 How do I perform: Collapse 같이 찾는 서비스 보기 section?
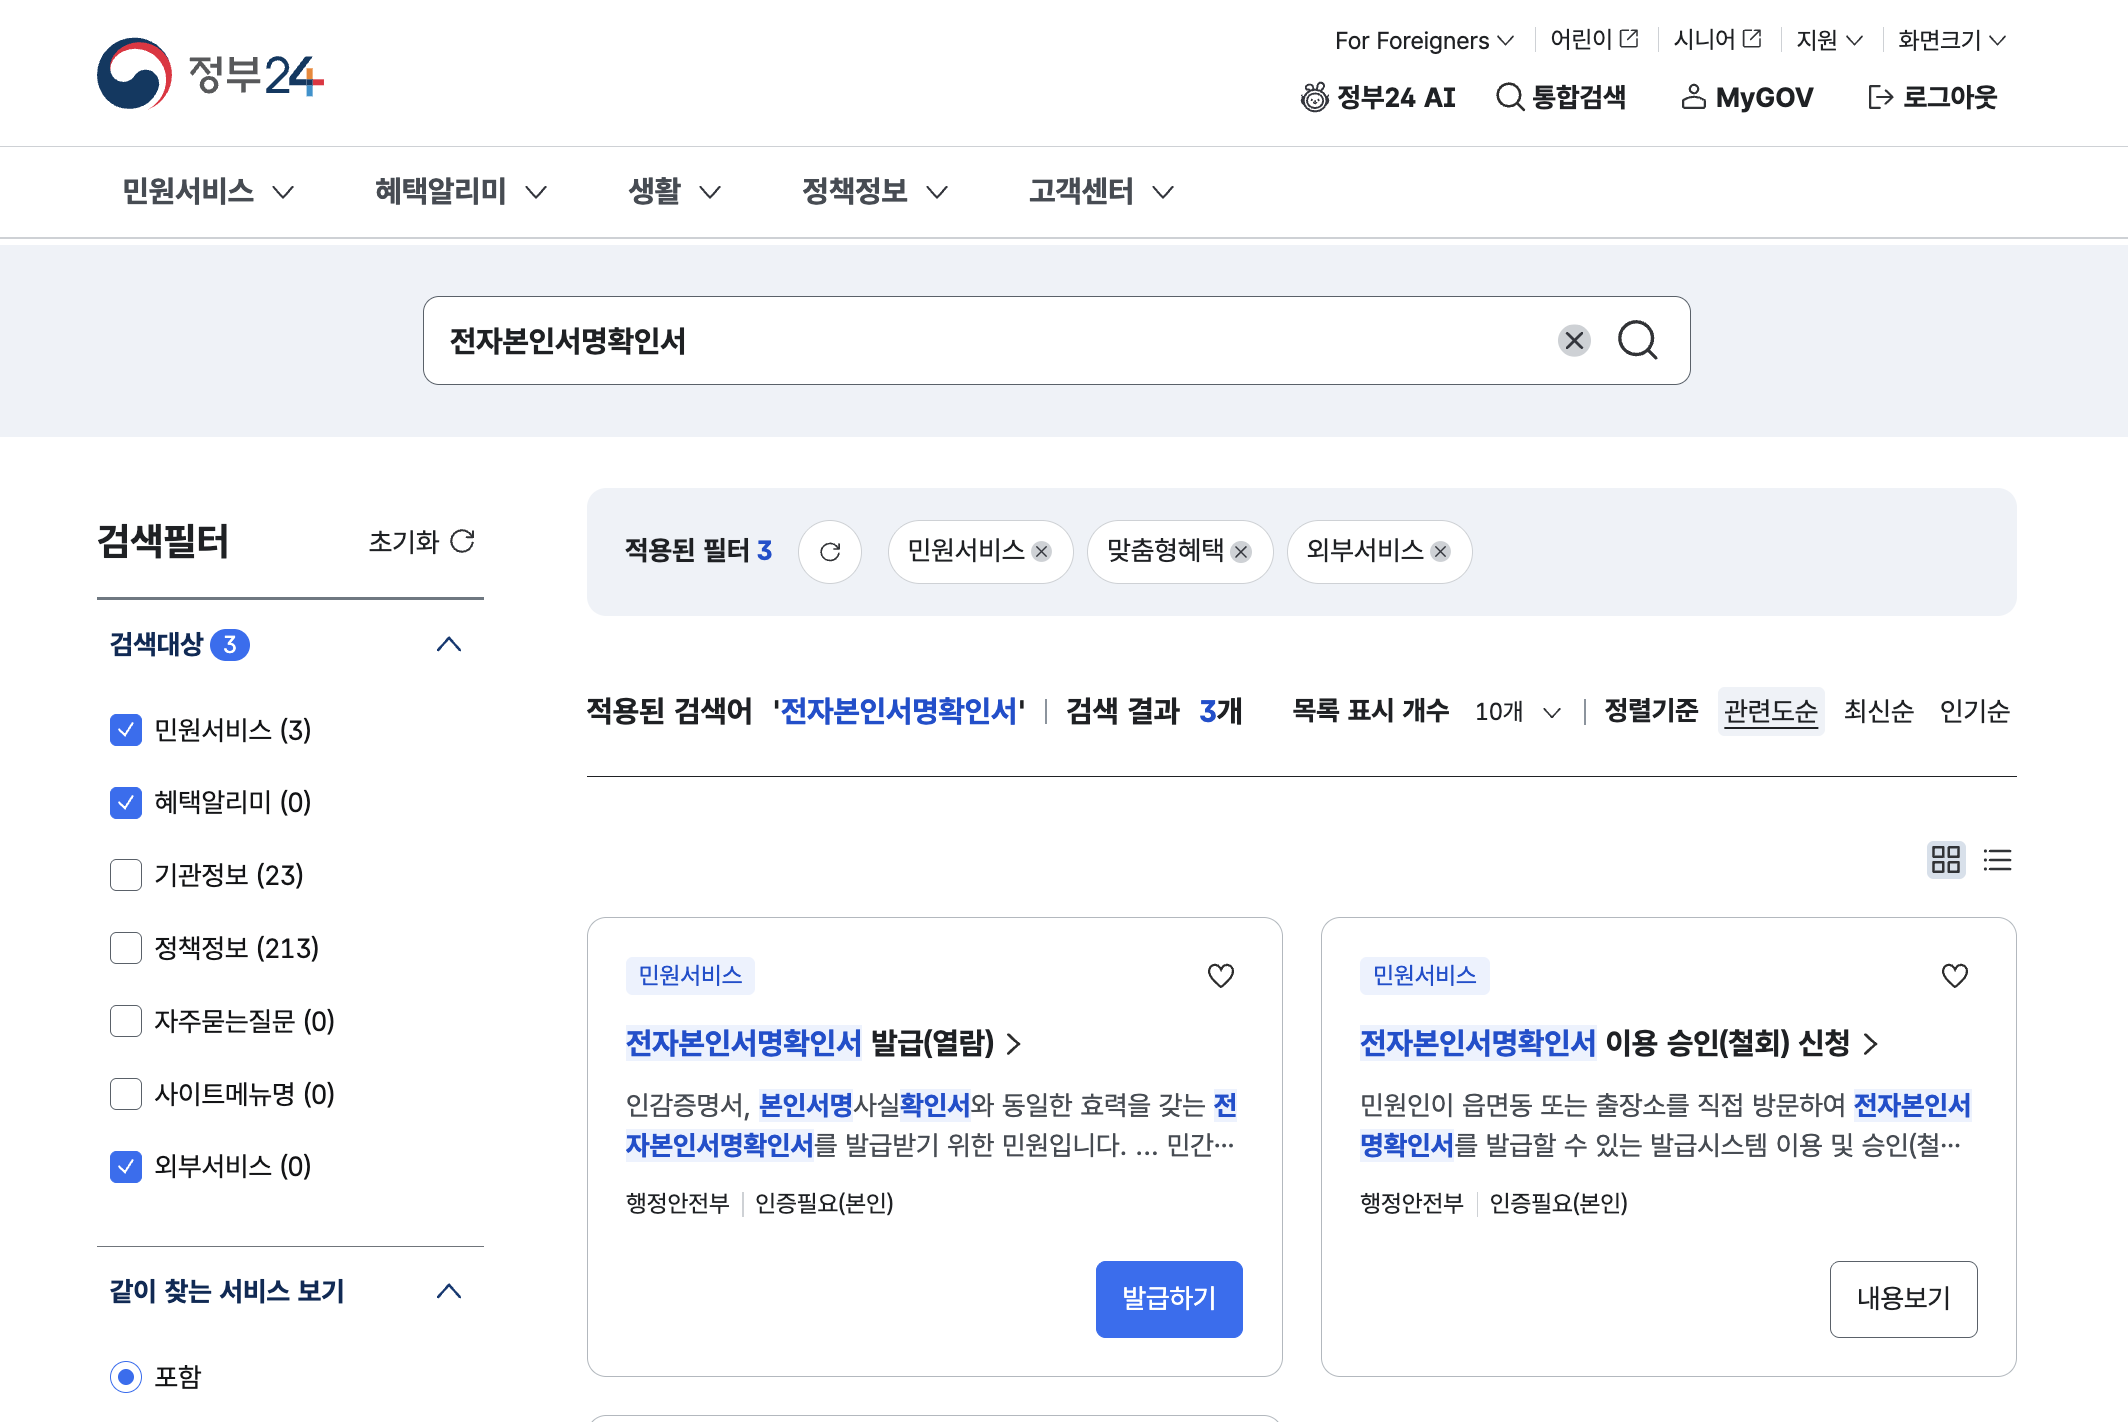(449, 1291)
